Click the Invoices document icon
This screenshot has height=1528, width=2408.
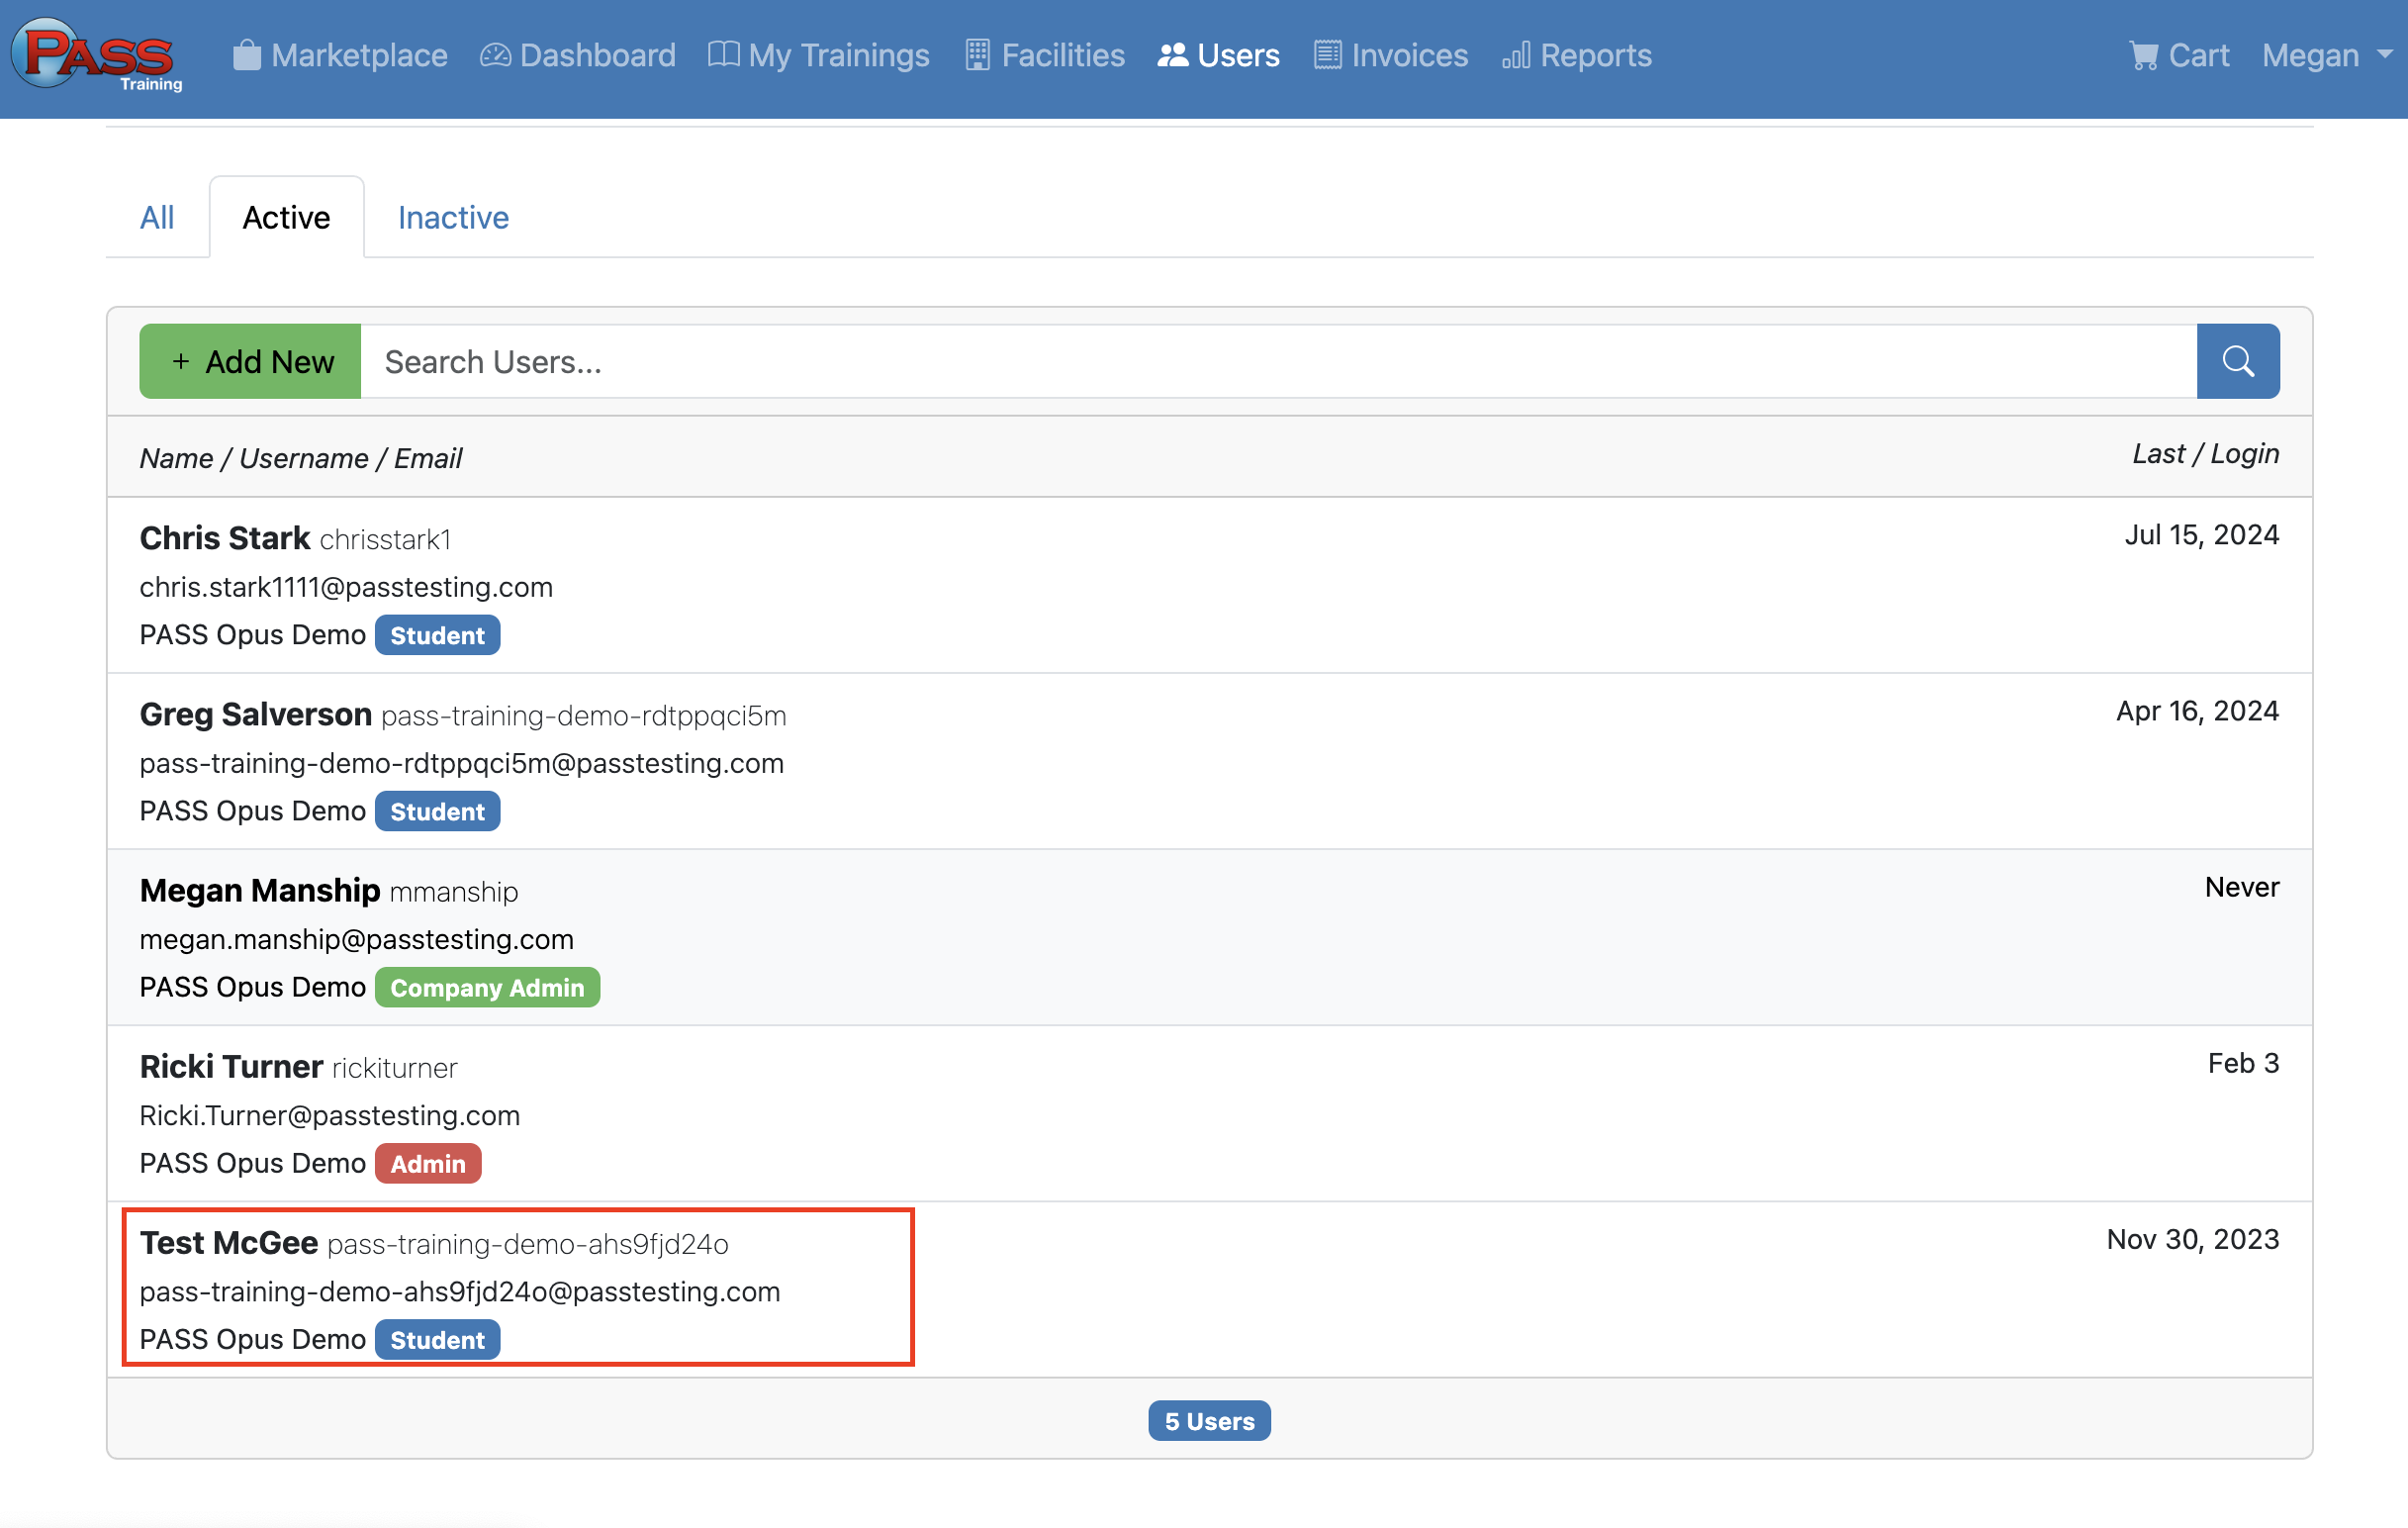(x=1327, y=55)
